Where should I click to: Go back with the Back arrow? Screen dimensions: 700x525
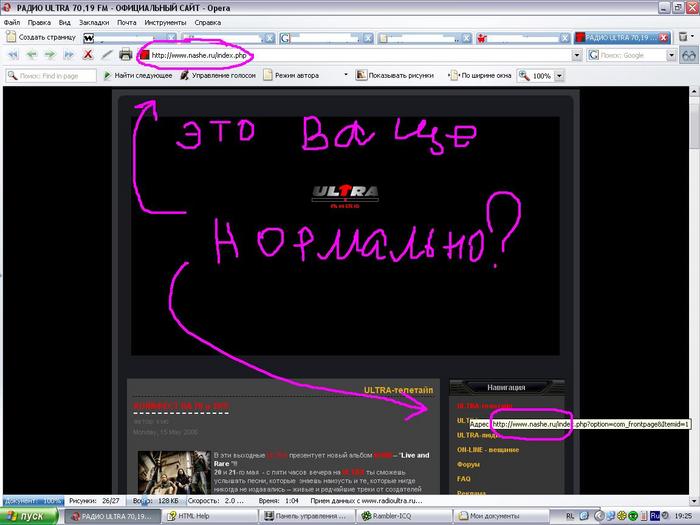click(x=31, y=55)
